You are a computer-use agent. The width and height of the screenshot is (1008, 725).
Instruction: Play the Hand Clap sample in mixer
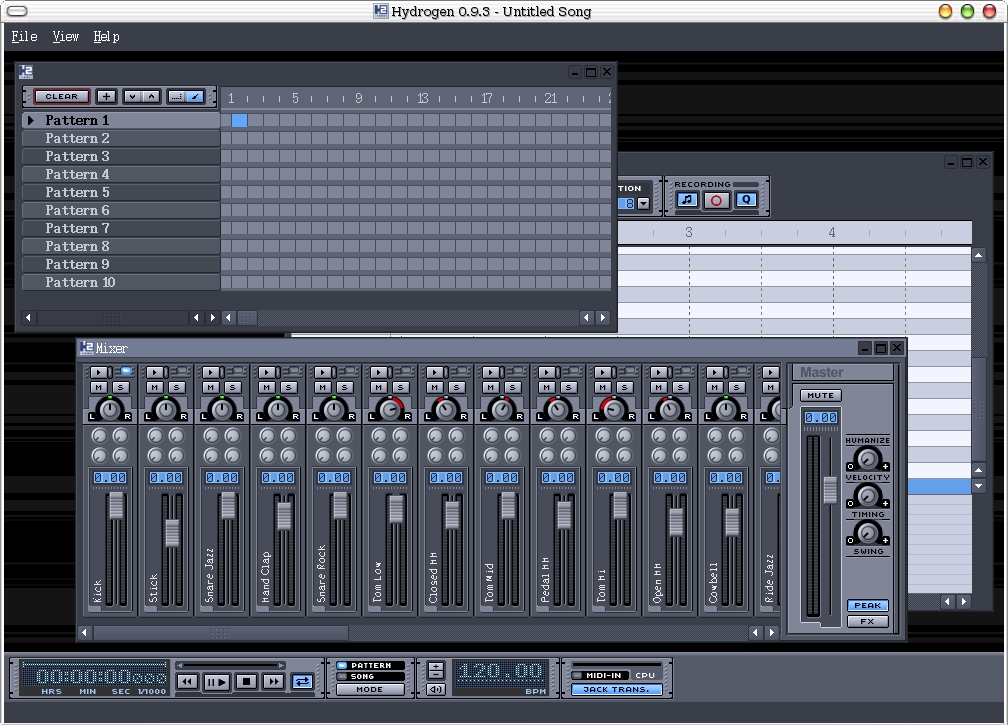coord(267,372)
